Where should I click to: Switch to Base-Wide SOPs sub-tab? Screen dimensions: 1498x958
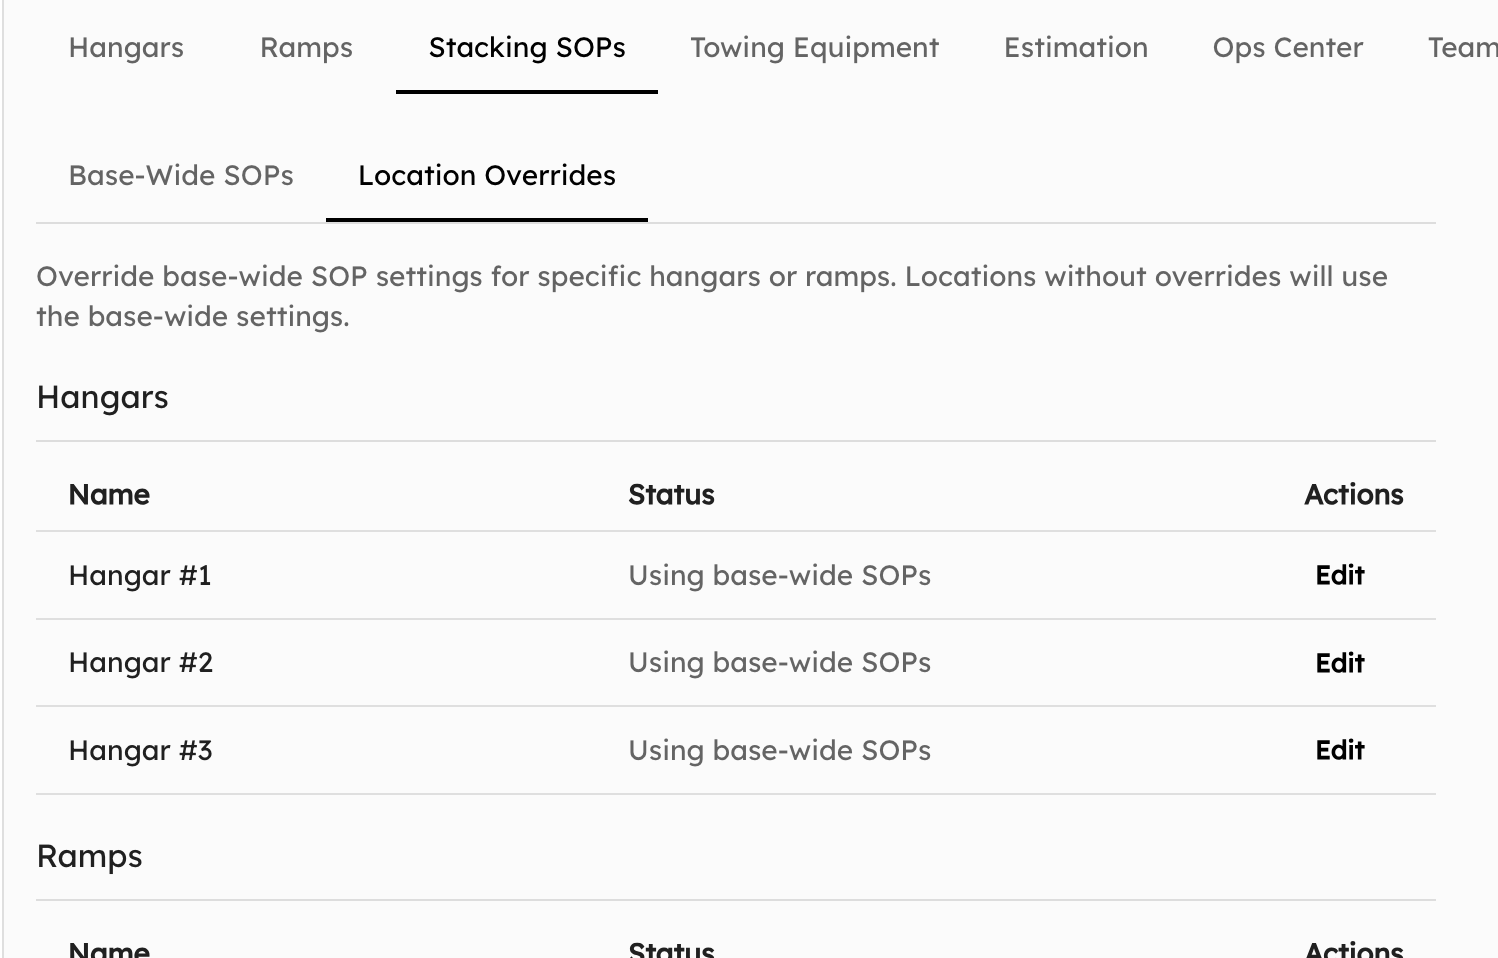180,175
